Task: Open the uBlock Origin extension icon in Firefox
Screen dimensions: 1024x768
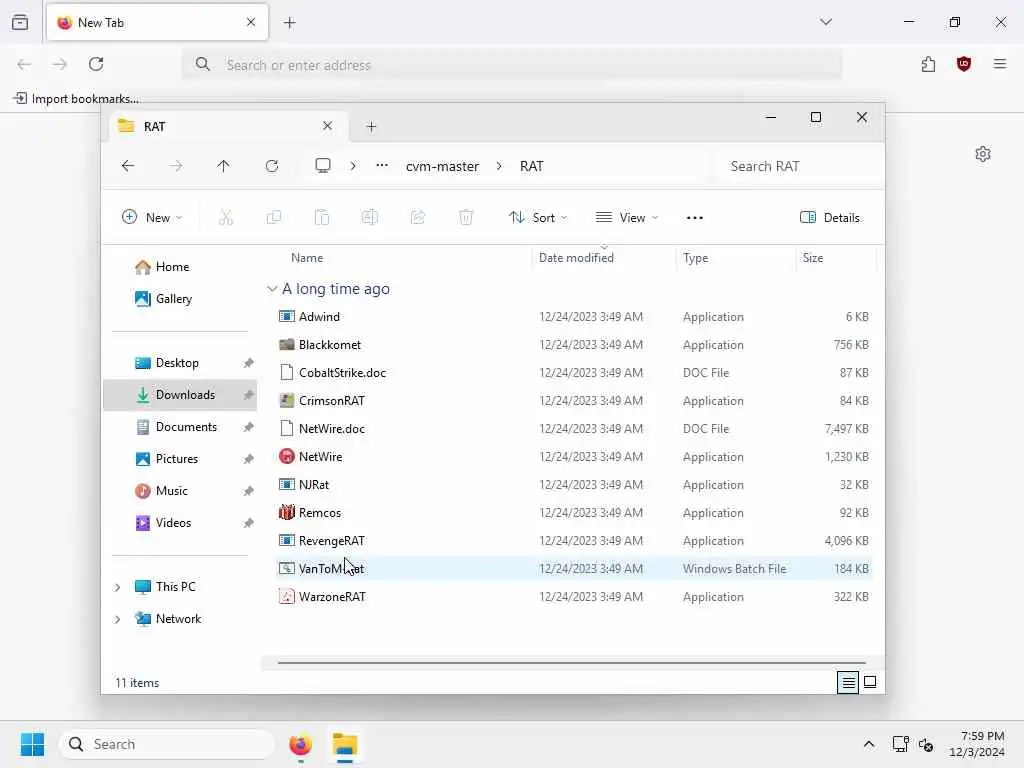Action: point(964,64)
